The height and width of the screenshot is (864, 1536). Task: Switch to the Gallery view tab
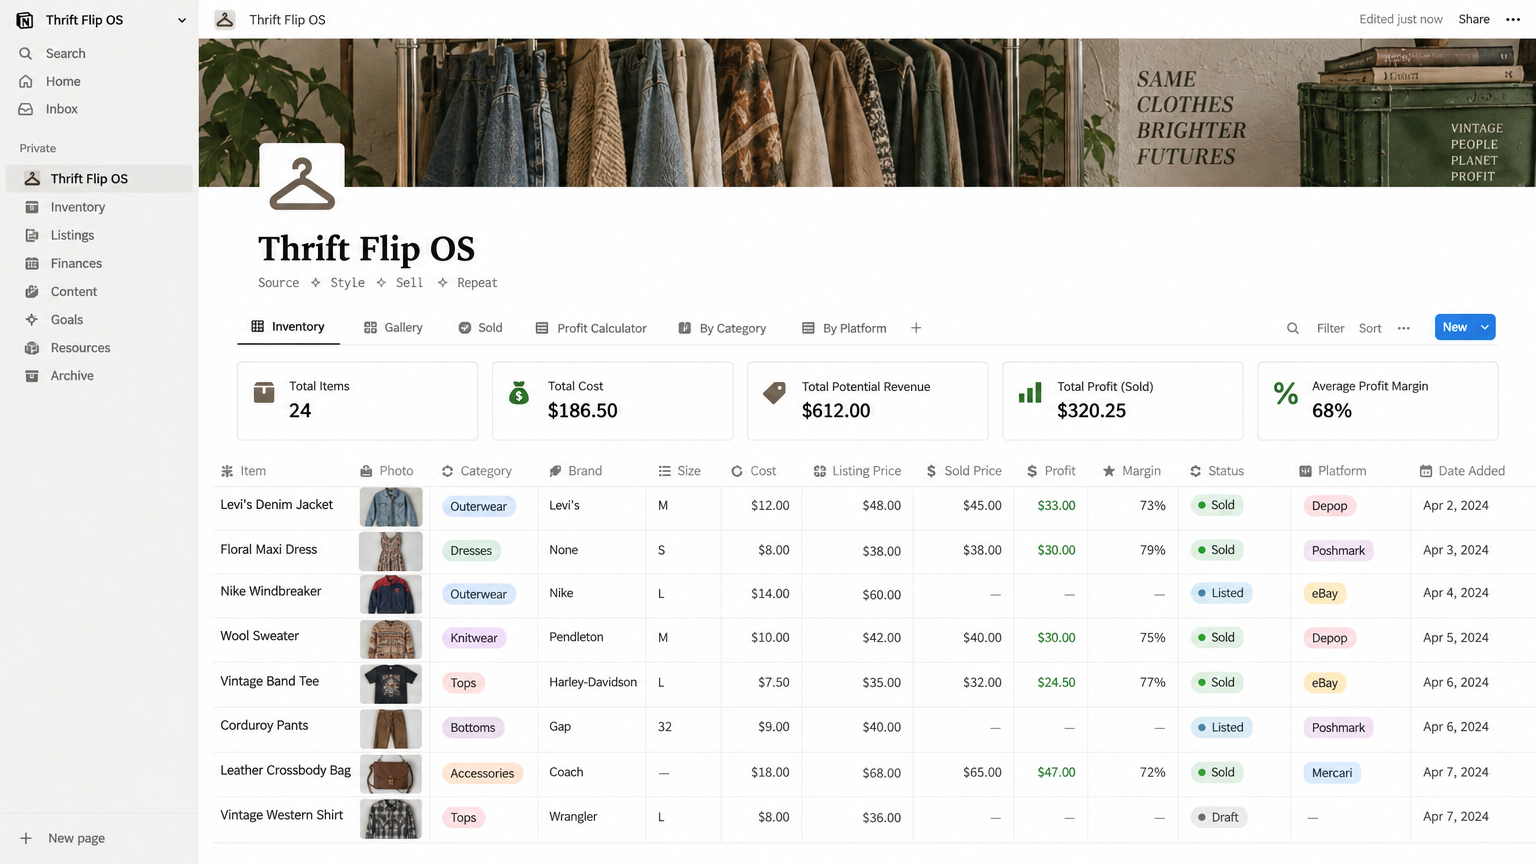pyautogui.click(x=393, y=328)
